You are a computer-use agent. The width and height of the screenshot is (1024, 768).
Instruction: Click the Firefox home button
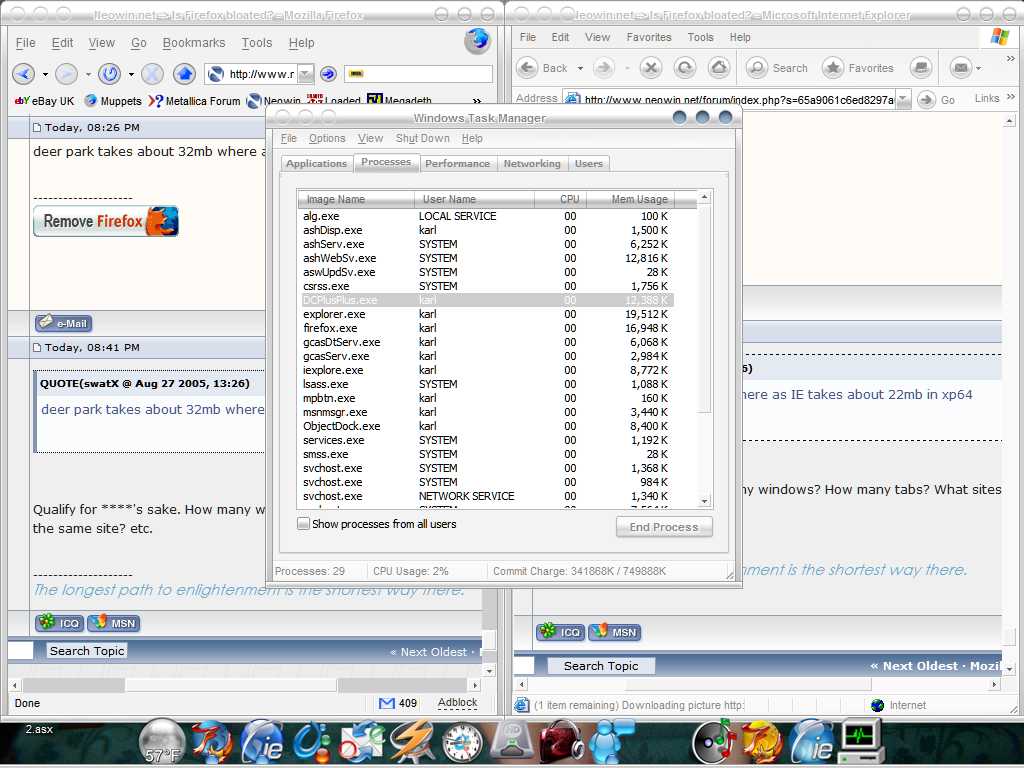(x=184, y=74)
